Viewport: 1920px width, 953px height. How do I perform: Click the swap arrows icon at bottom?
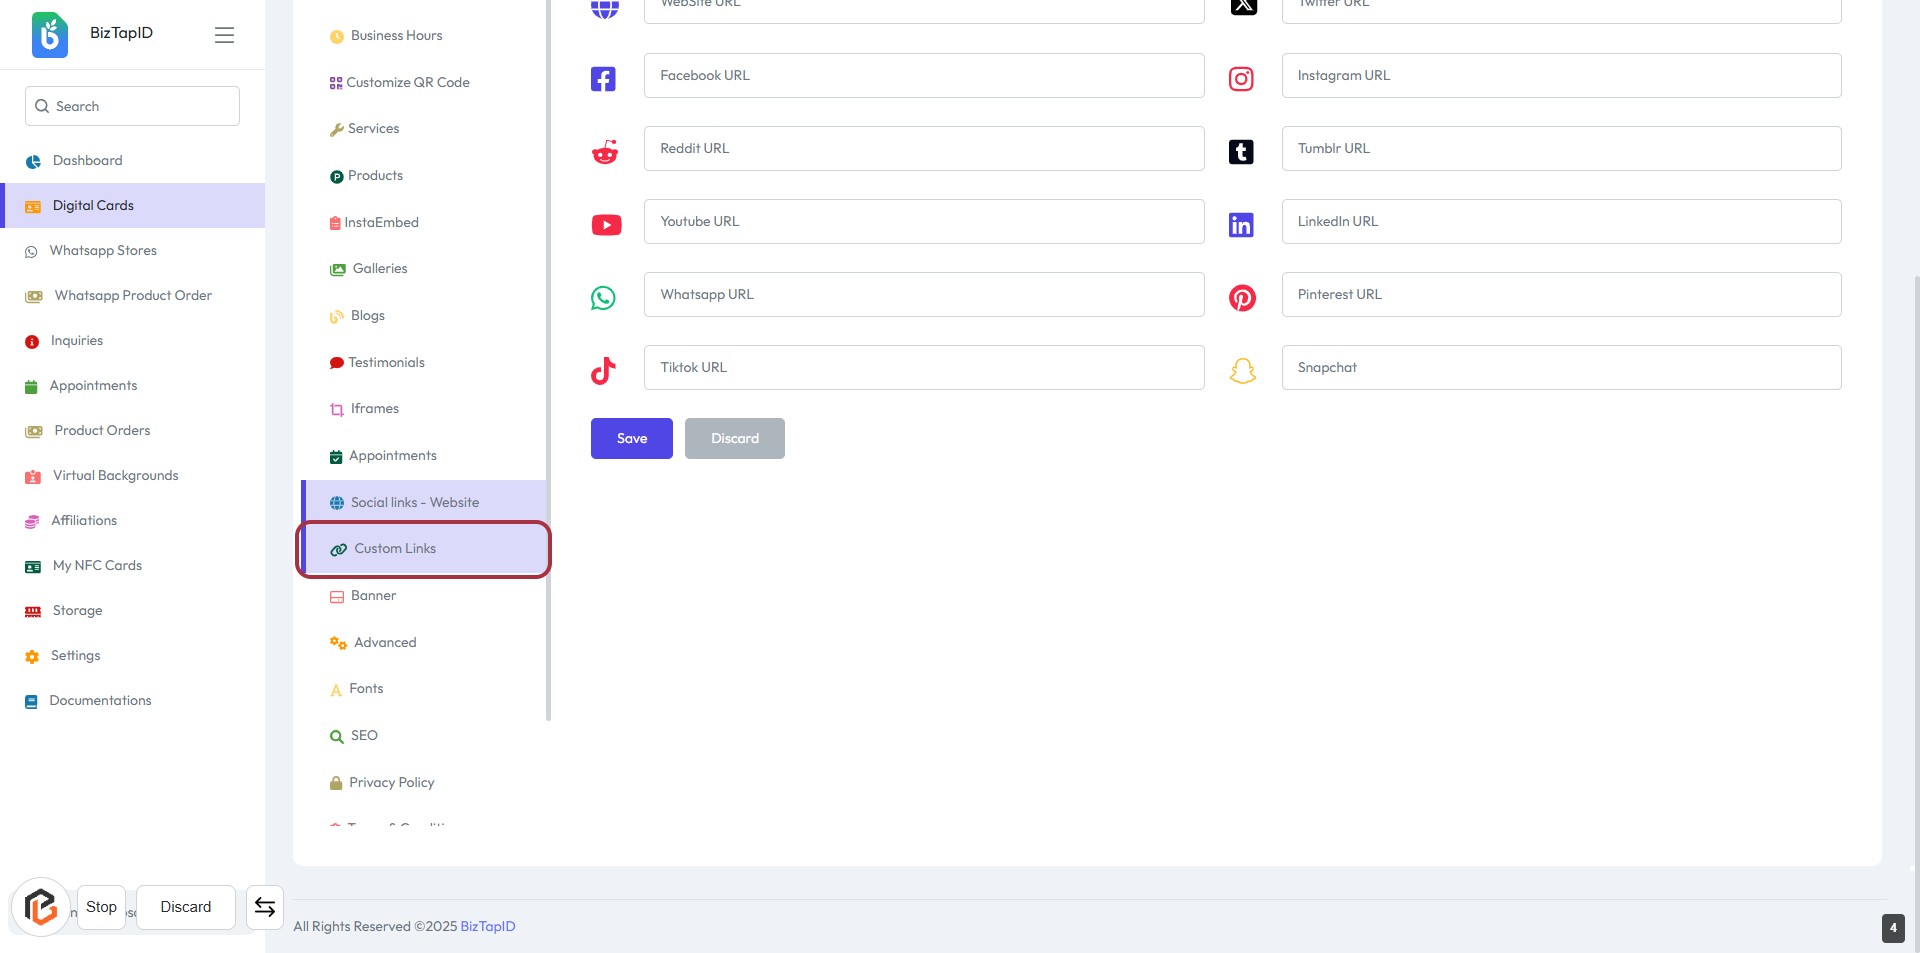[x=265, y=907]
